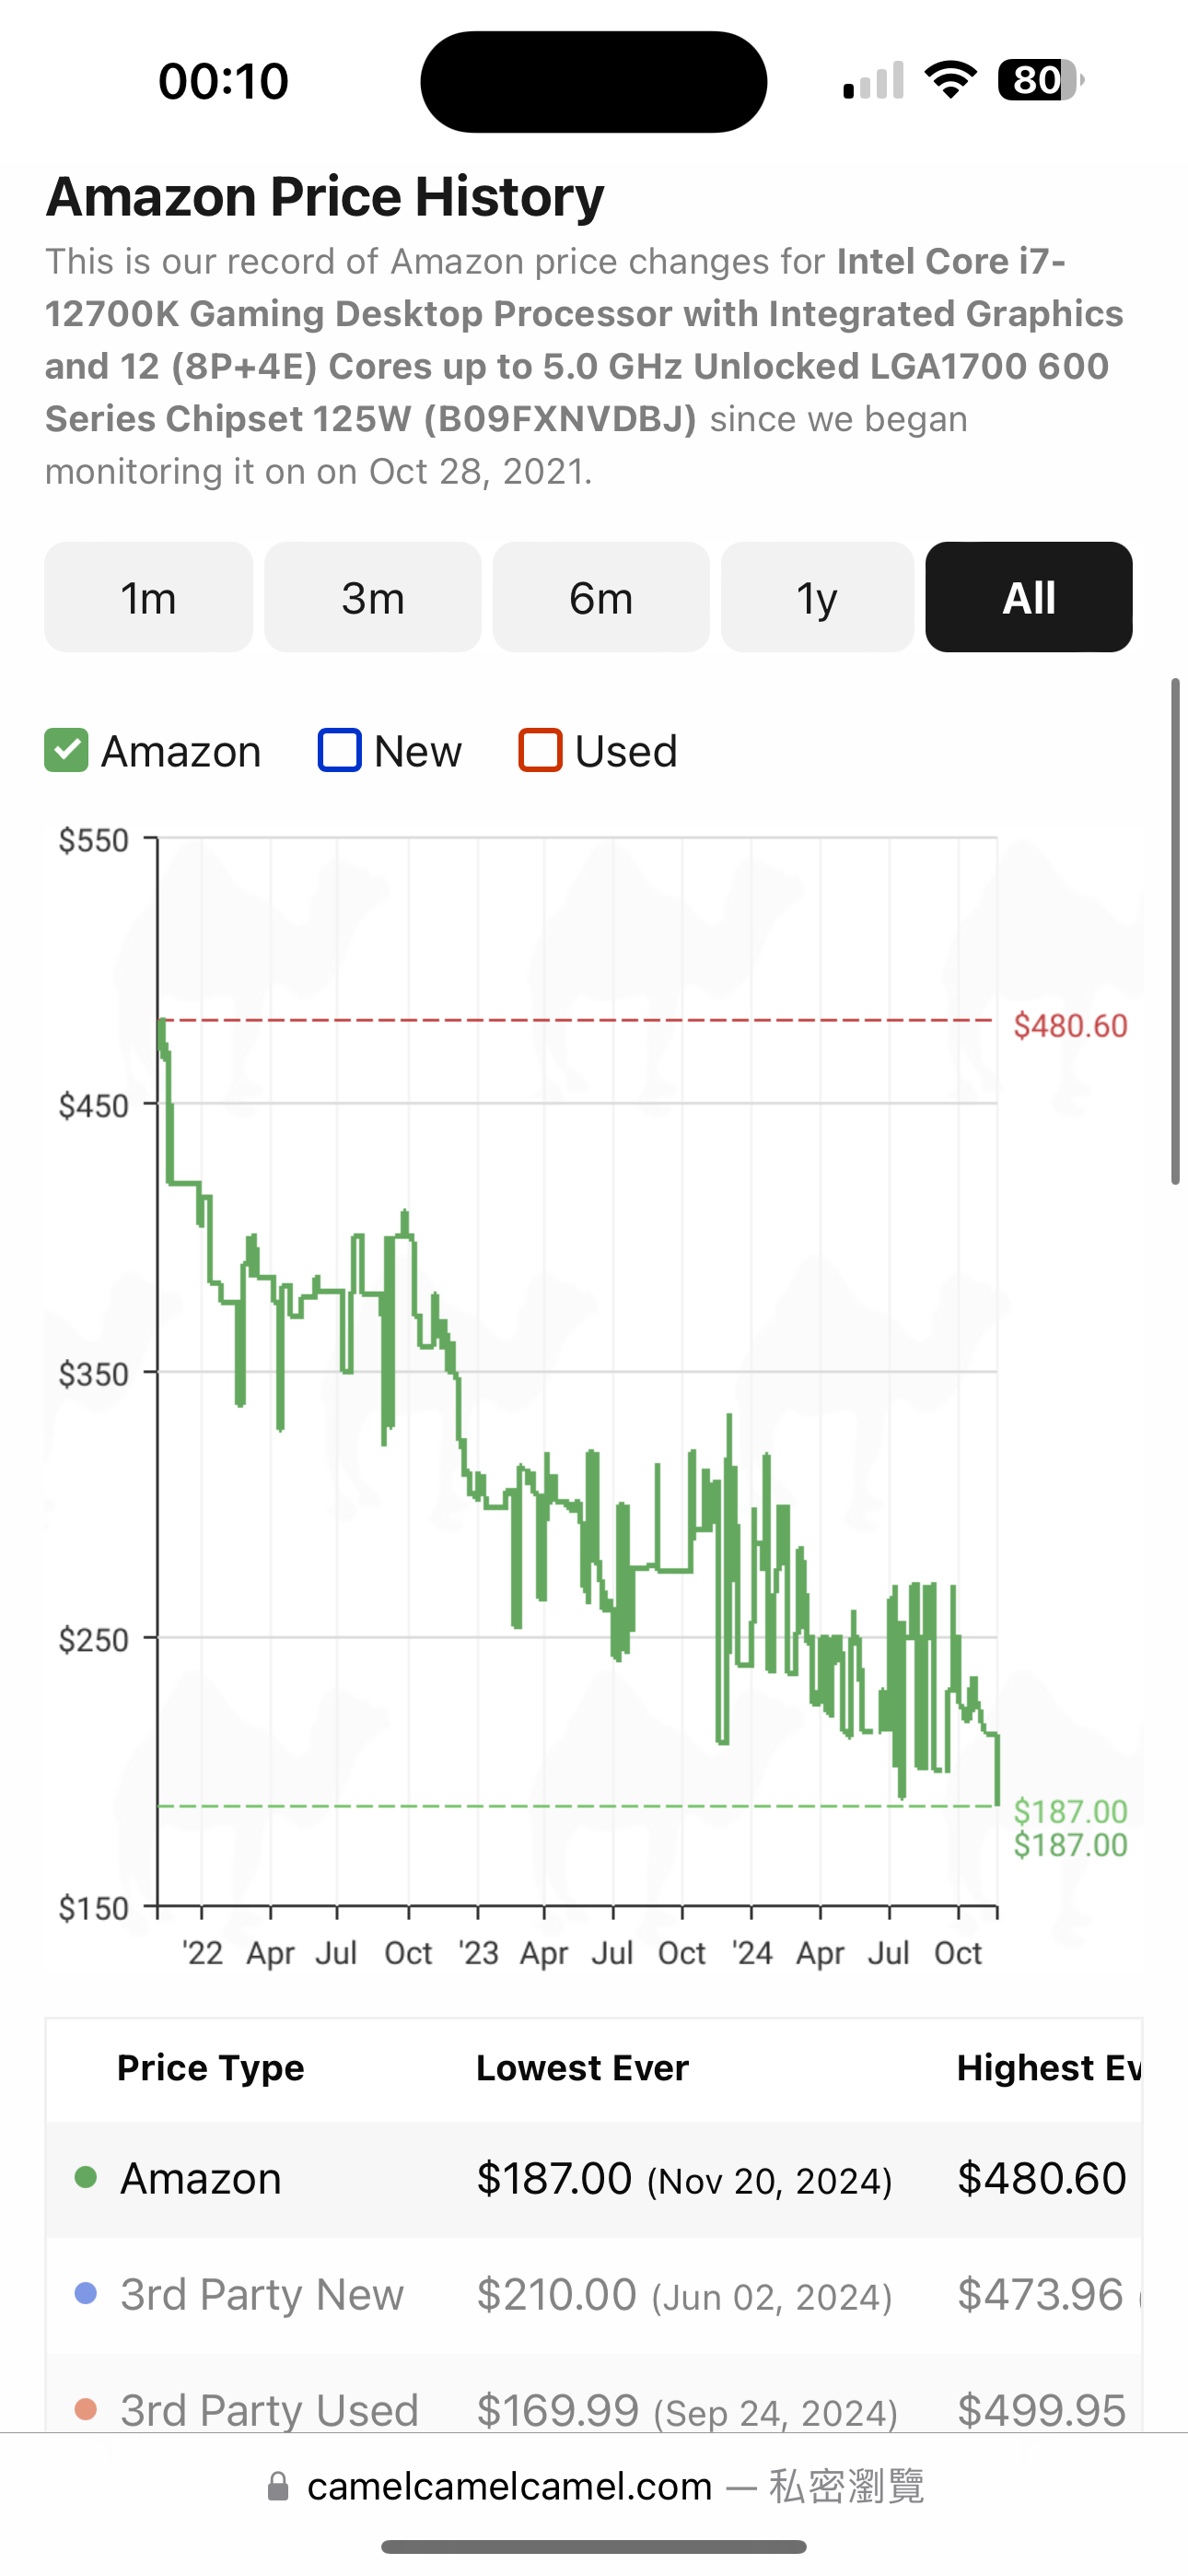Image resolution: width=1188 pixels, height=2576 pixels.
Task: Select the All time range button
Action: point(1028,598)
